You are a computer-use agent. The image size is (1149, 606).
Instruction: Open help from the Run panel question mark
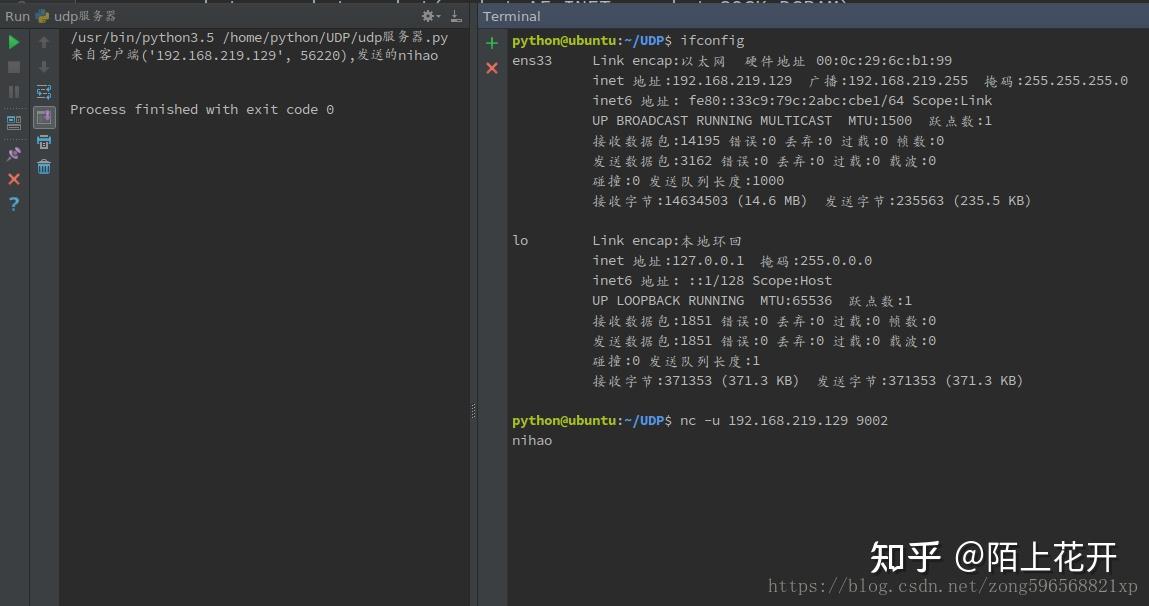click(13, 204)
